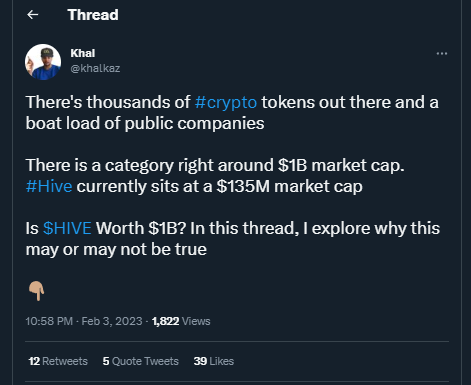Click the pointing-down hand emoji
This screenshot has height=385, width=471.
37,291
